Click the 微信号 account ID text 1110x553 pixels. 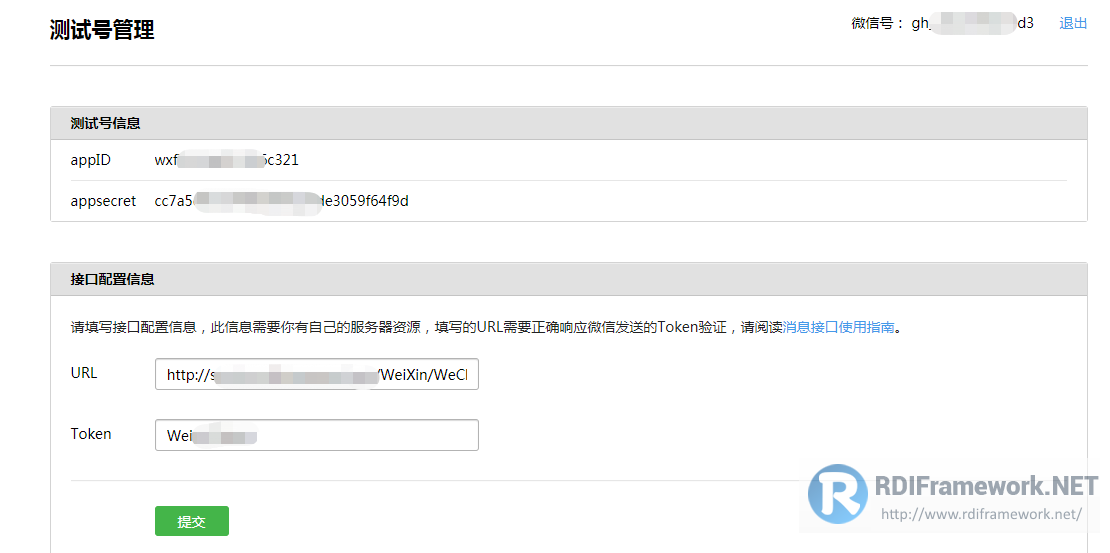tap(973, 23)
